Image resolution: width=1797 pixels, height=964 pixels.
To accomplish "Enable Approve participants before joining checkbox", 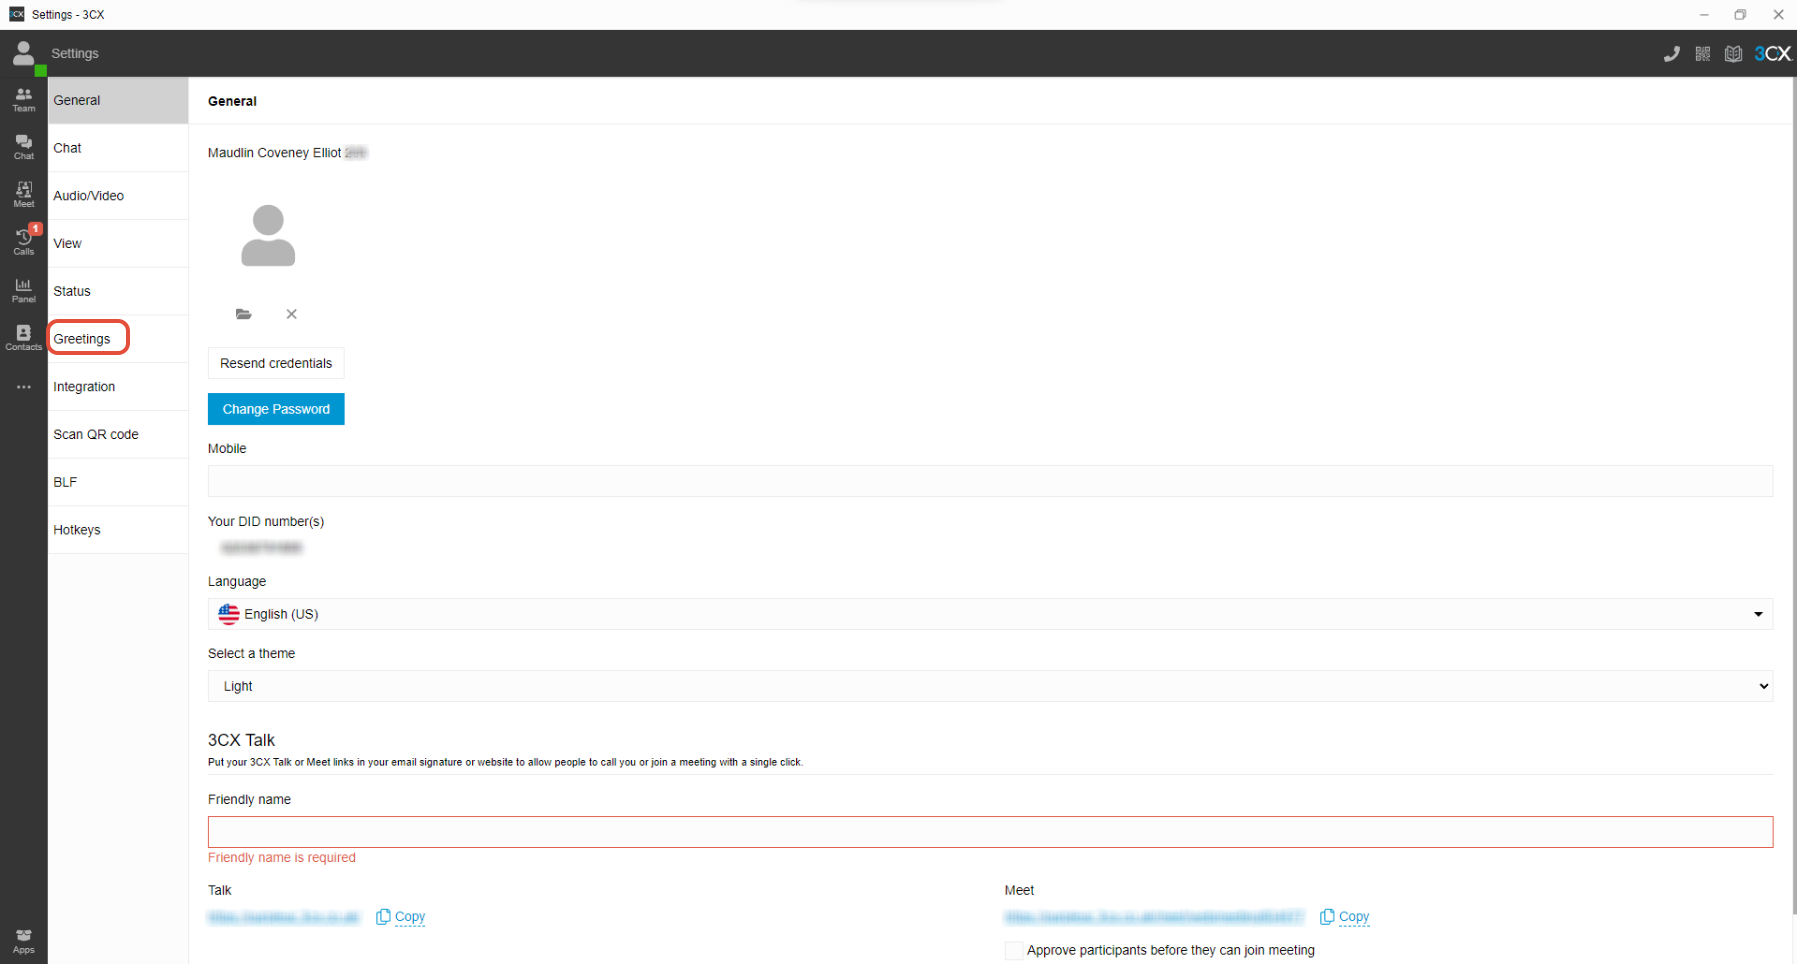I will 1014,951.
